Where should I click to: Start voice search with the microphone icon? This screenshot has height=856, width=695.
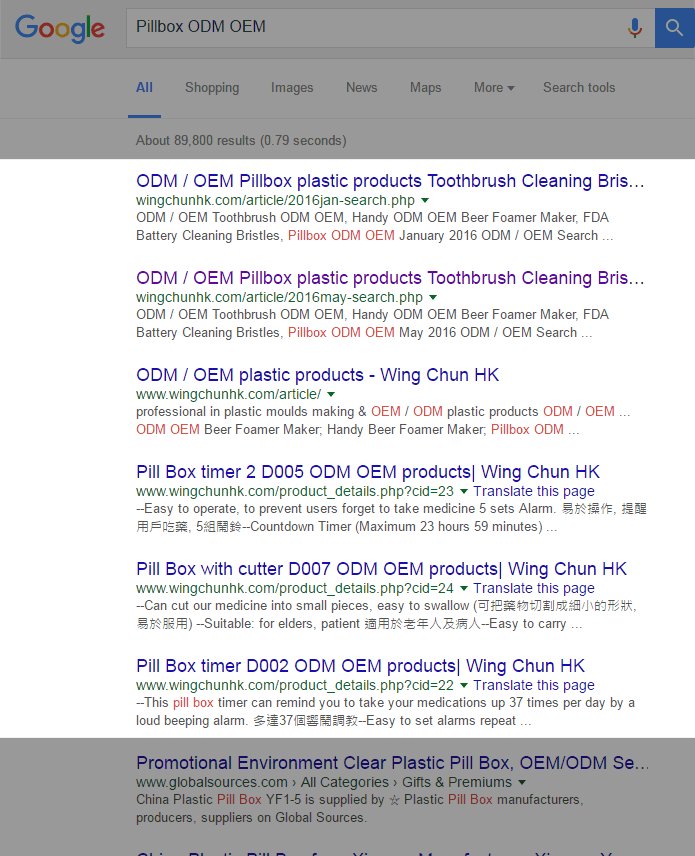pyautogui.click(x=634, y=27)
